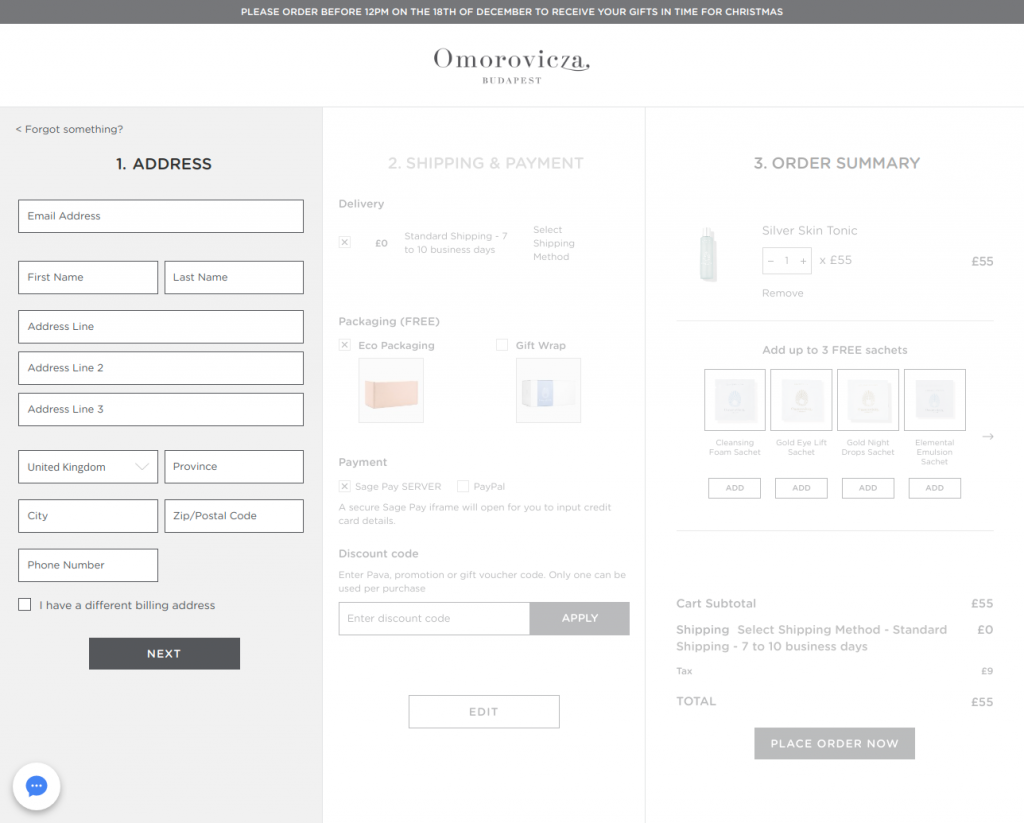The width and height of the screenshot is (1024, 823).
Task: Toggle the Standard Shipping checkbox
Action: (345, 242)
